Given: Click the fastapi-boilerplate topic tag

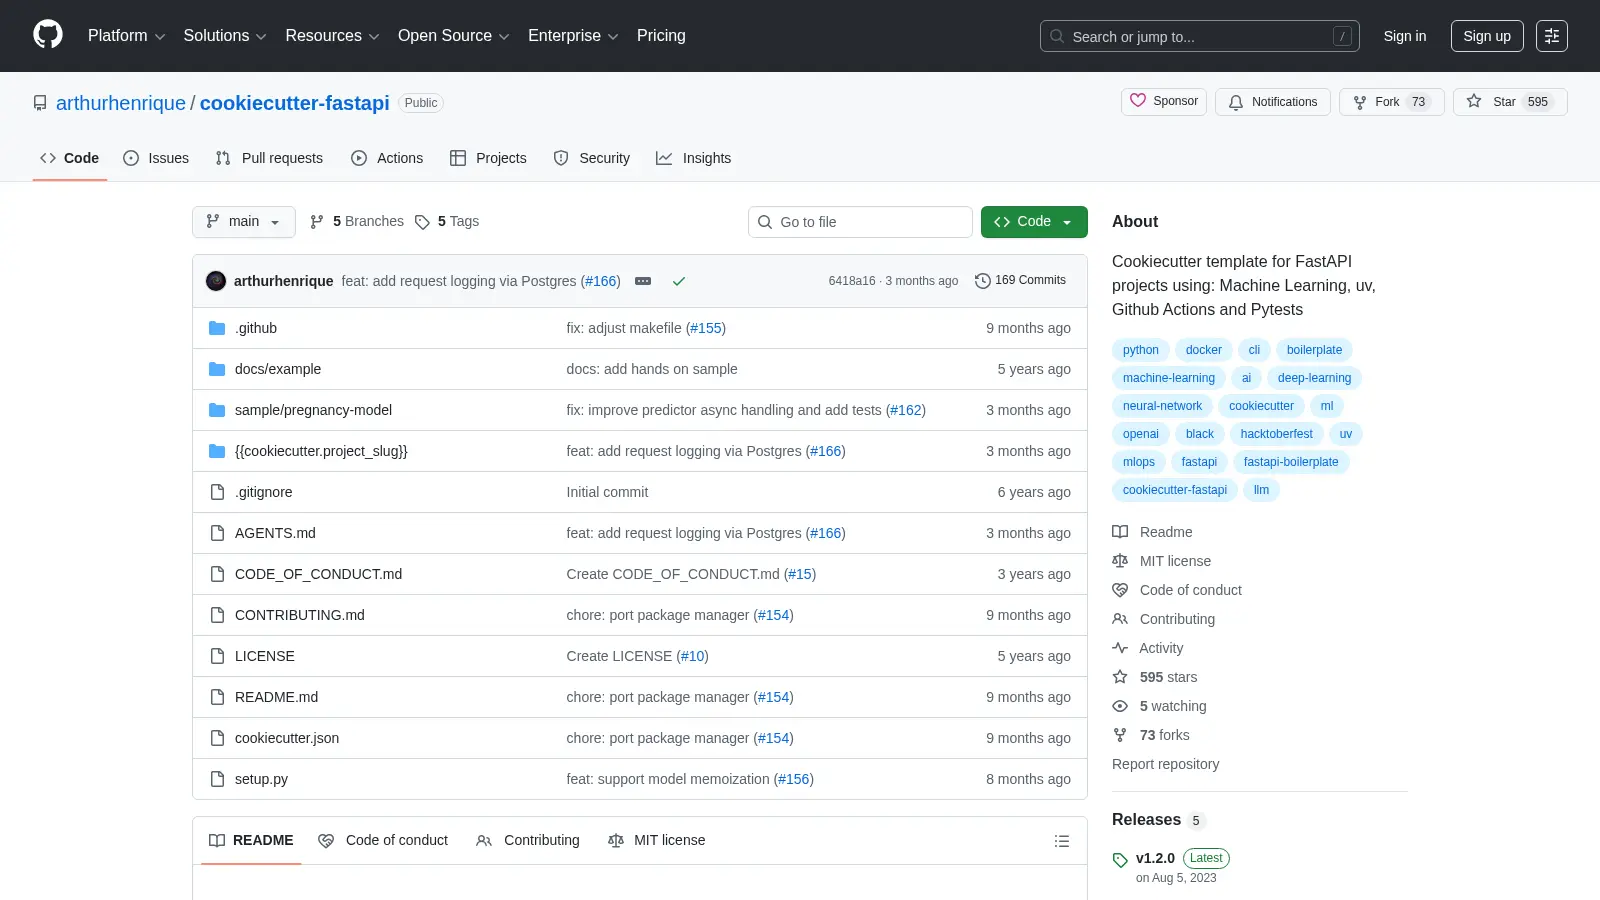Looking at the screenshot, I should pyautogui.click(x=1291, y=462).
